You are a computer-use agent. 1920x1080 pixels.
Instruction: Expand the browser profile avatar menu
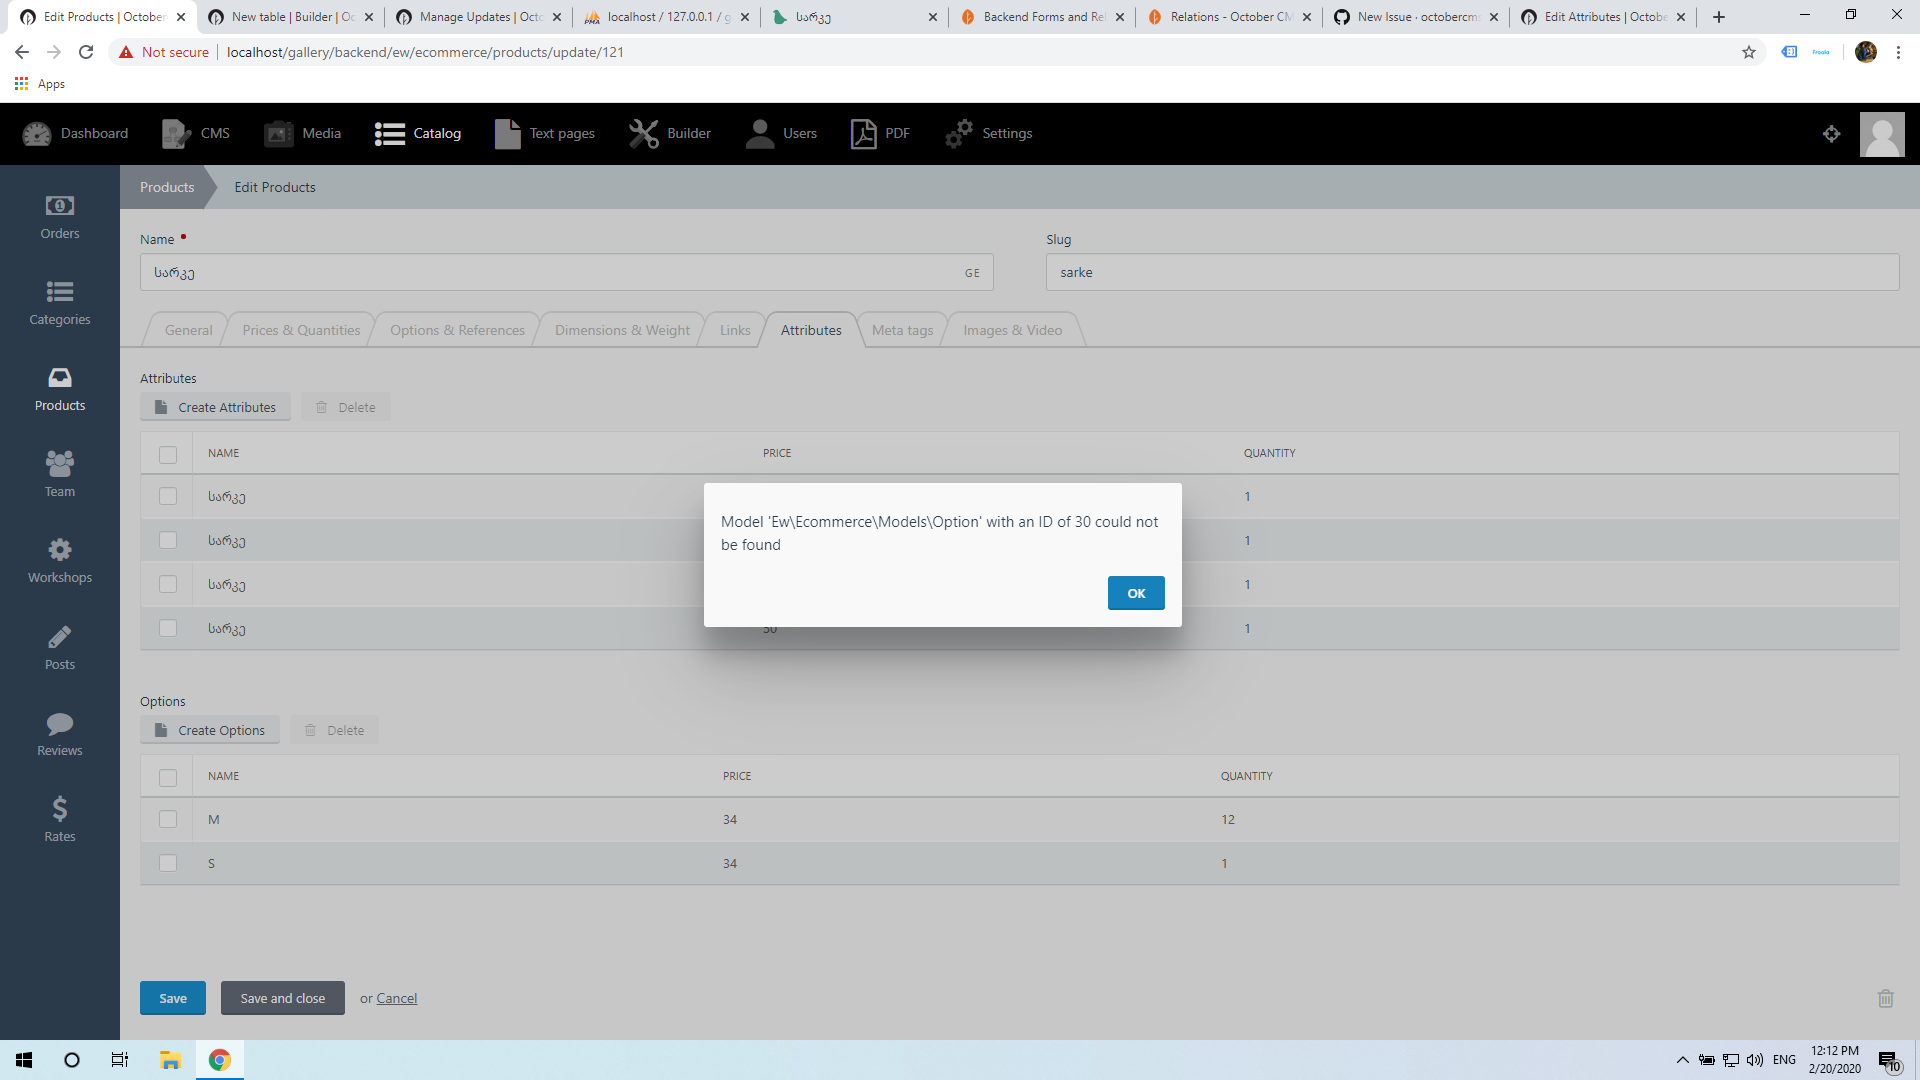click(x=1866, y=52)
